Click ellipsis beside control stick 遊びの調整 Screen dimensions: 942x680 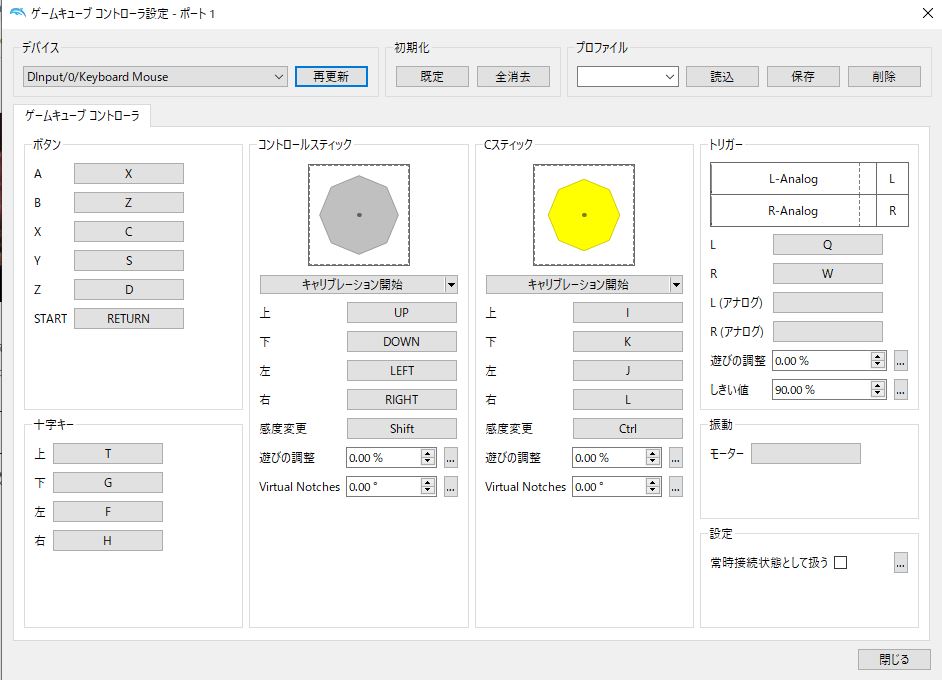(450, 458)
